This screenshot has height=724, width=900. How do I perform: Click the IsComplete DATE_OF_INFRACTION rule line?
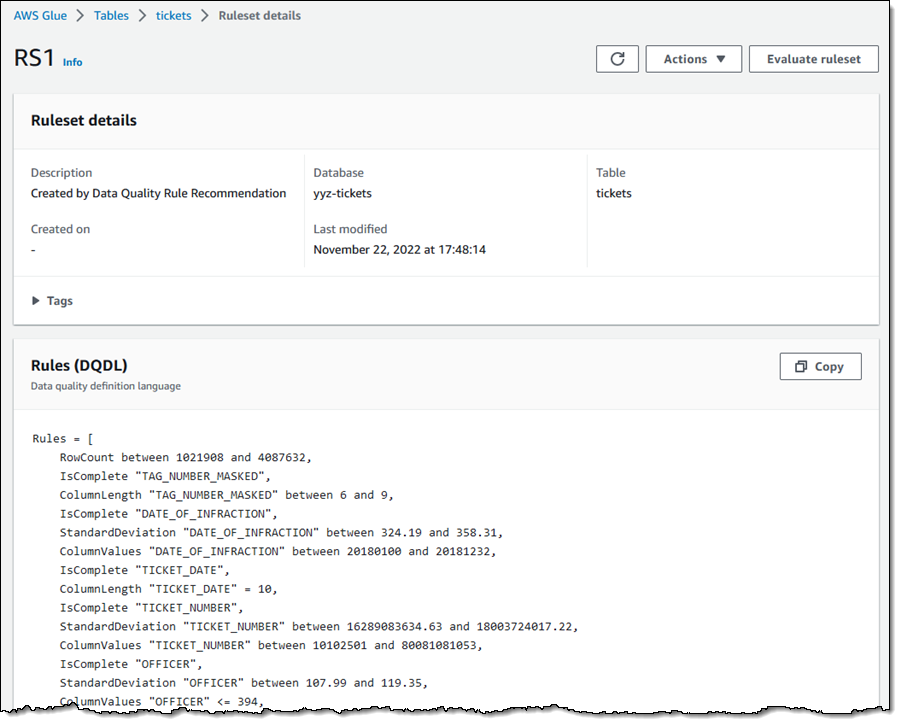pyautogui.click(x=168, y=514)
